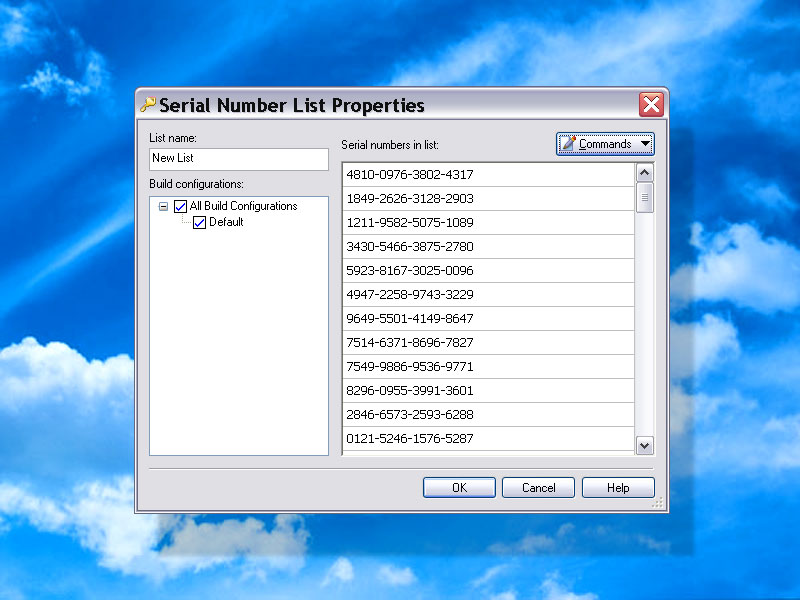Toggle the All Build Configurations checkbox
Screen dimensions: 800x600
point(181,206)
